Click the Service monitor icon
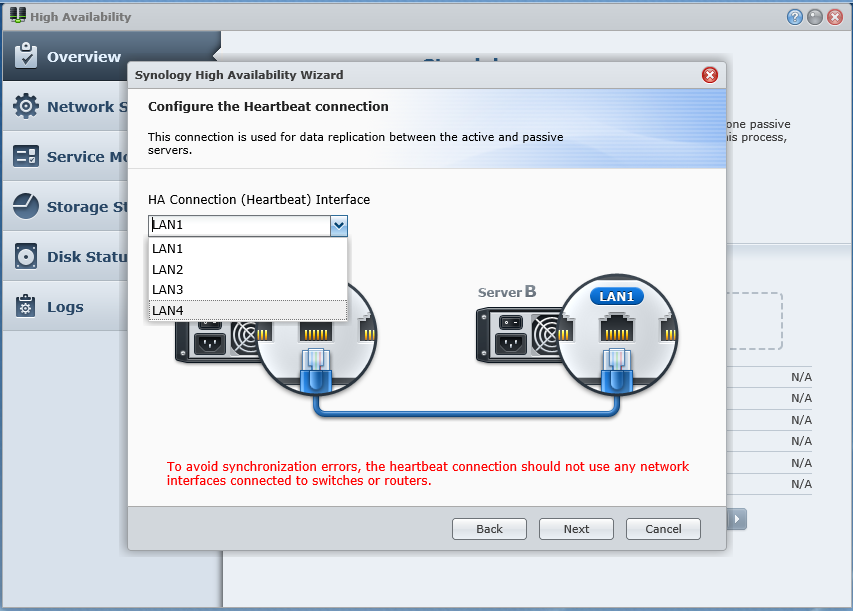 [26, 156]
